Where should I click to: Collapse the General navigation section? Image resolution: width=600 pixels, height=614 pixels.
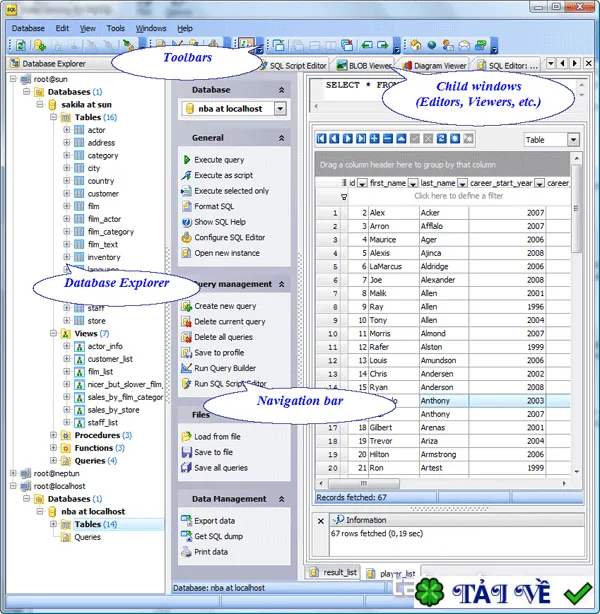(x=282, y=138)
